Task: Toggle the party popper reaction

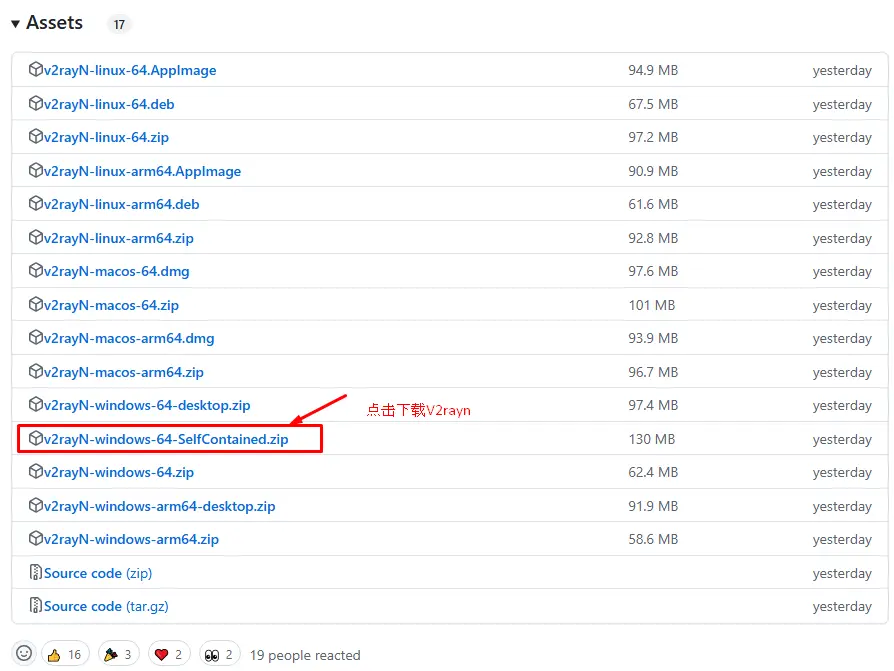Action: click(x=119, y=654)
